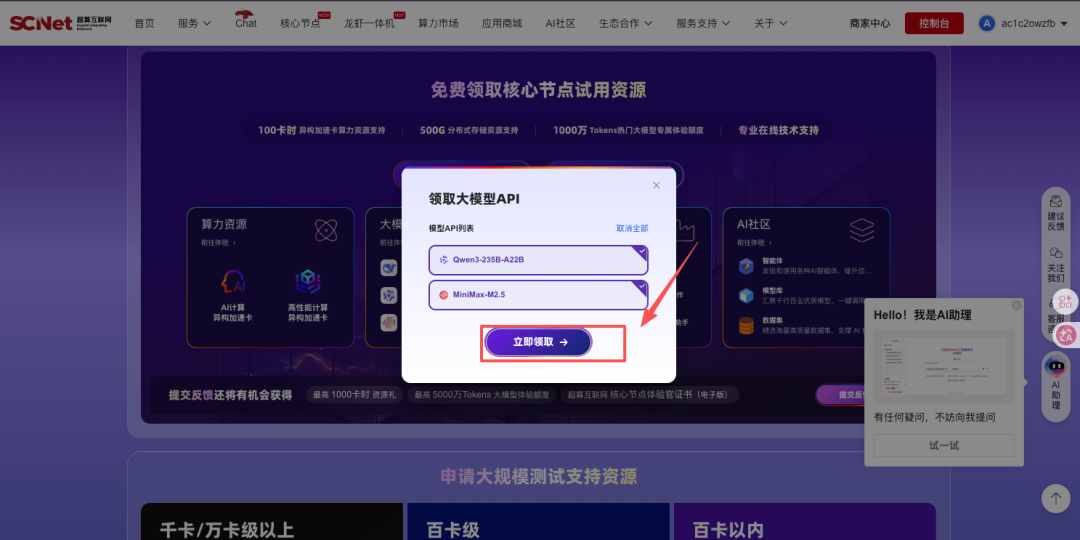Screen dimensions: 1080x540
Task: Click the 千卡/万卡级以上 card
Action: tap(272, 521)
